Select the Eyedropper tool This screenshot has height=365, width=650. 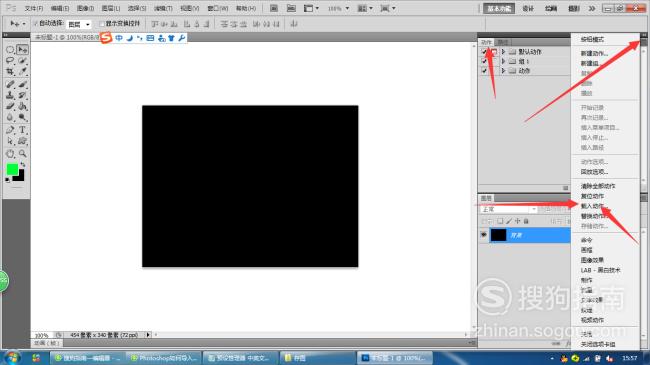[23, 72]
